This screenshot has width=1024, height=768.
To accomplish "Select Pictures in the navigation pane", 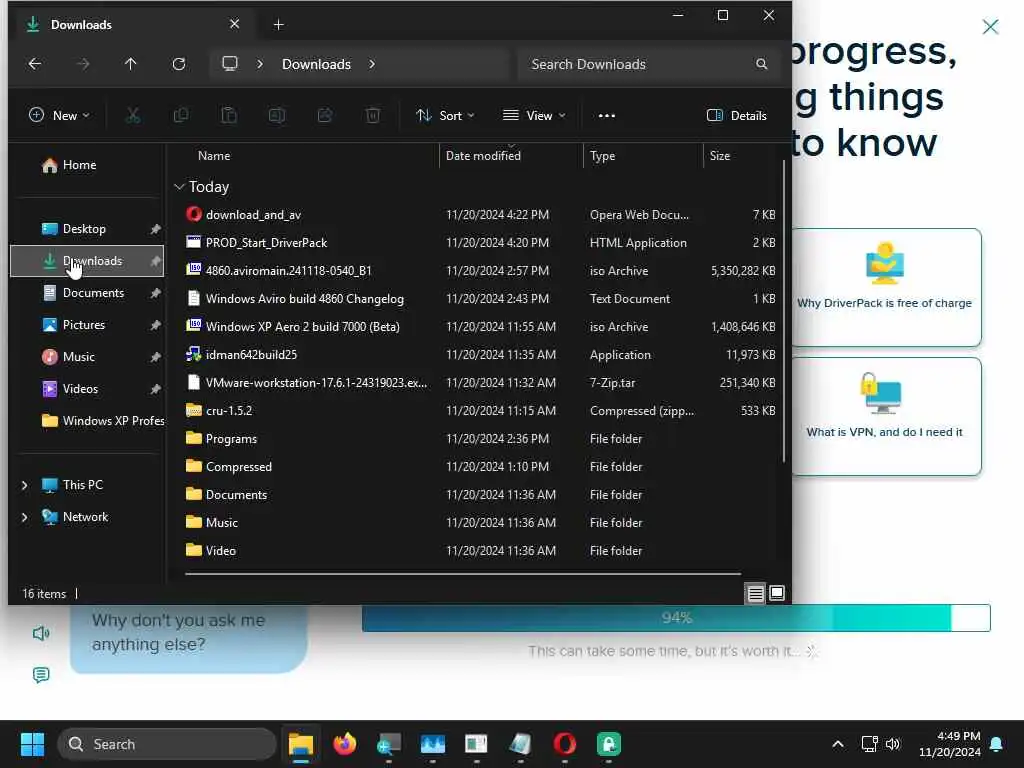I will [x=87, y=325].
